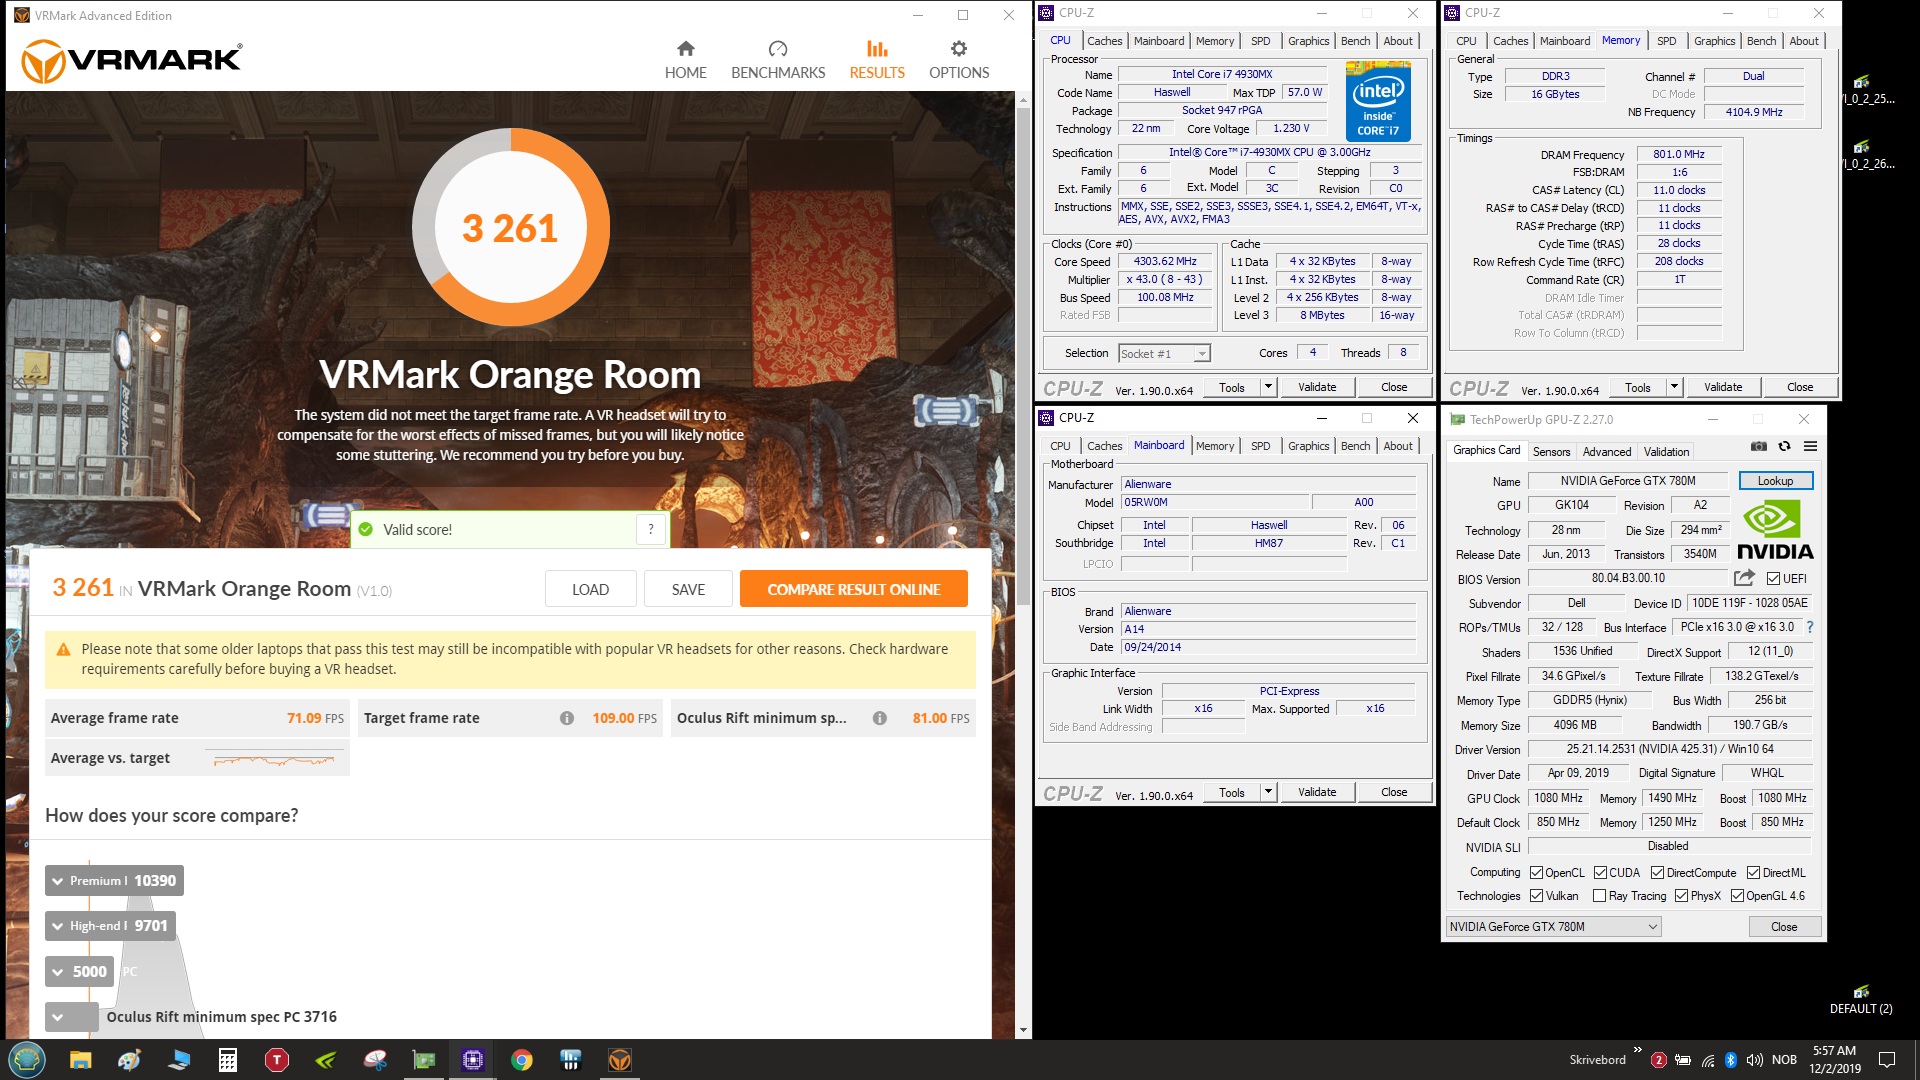
Task: Open Calculator from the taskbar
Action: tap(228, 1060)
